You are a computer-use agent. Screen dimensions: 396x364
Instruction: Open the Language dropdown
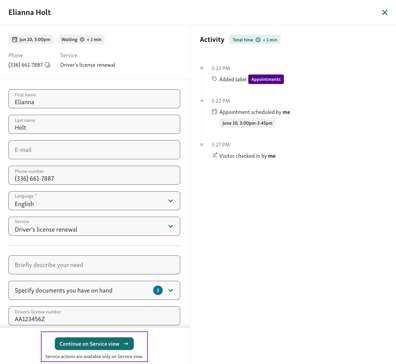(x=94, y=201)
